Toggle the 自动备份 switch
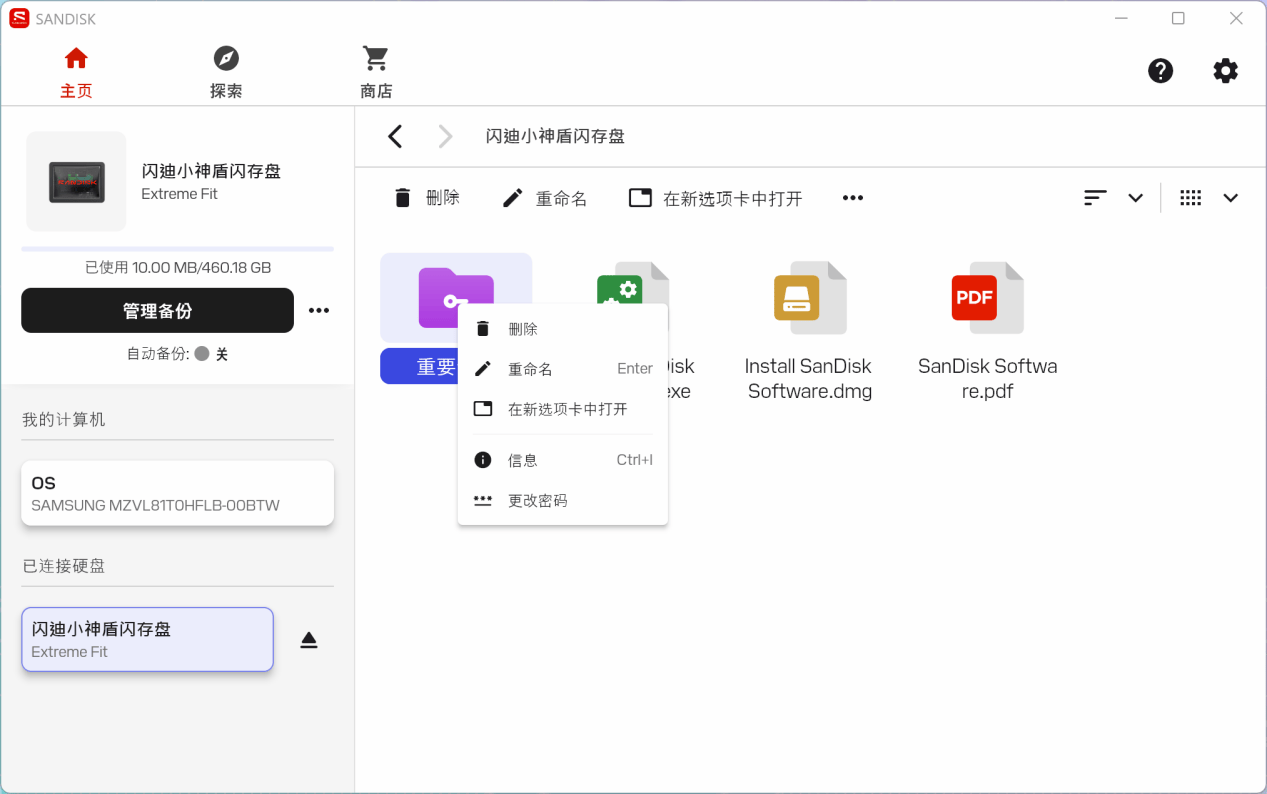 point(202,354)
